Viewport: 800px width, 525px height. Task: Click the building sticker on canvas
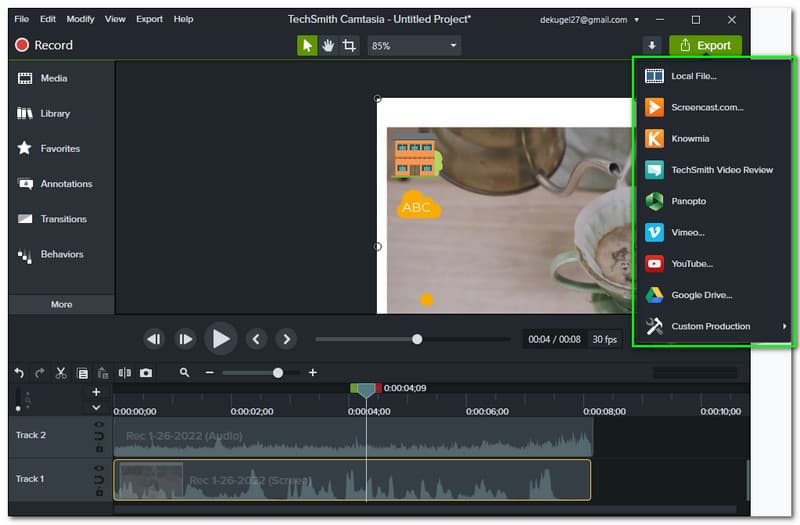click(x=417, y=157)
